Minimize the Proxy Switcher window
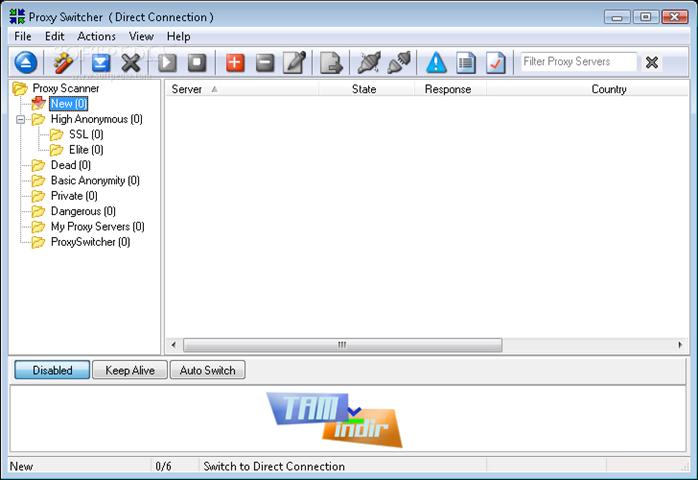 (617, 17)
